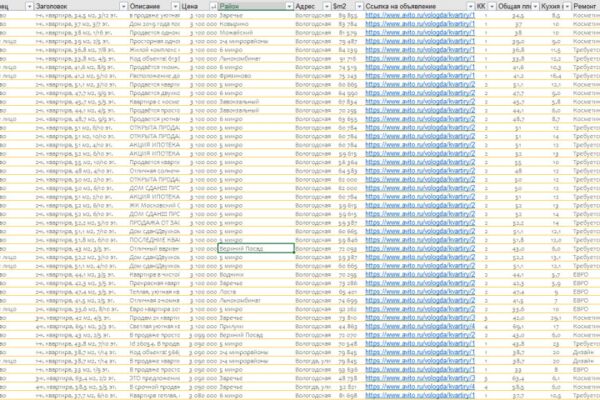This screenshot has width=600, height=400.
Task: Open the Цена column sort filter arrow
Action: 213,6
